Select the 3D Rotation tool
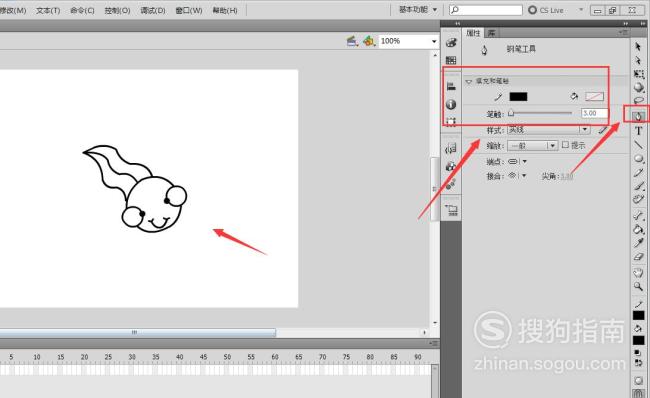Viewport: 650px width, 398px height. point(638,87)
